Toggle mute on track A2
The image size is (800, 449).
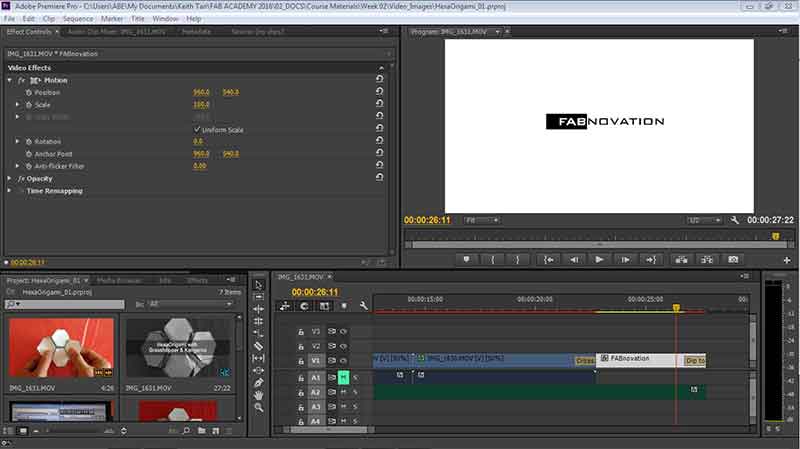(x=343, y=392)
